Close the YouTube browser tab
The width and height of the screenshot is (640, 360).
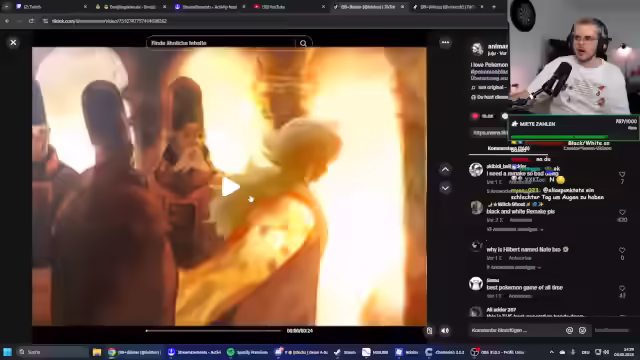pos(323,7)
